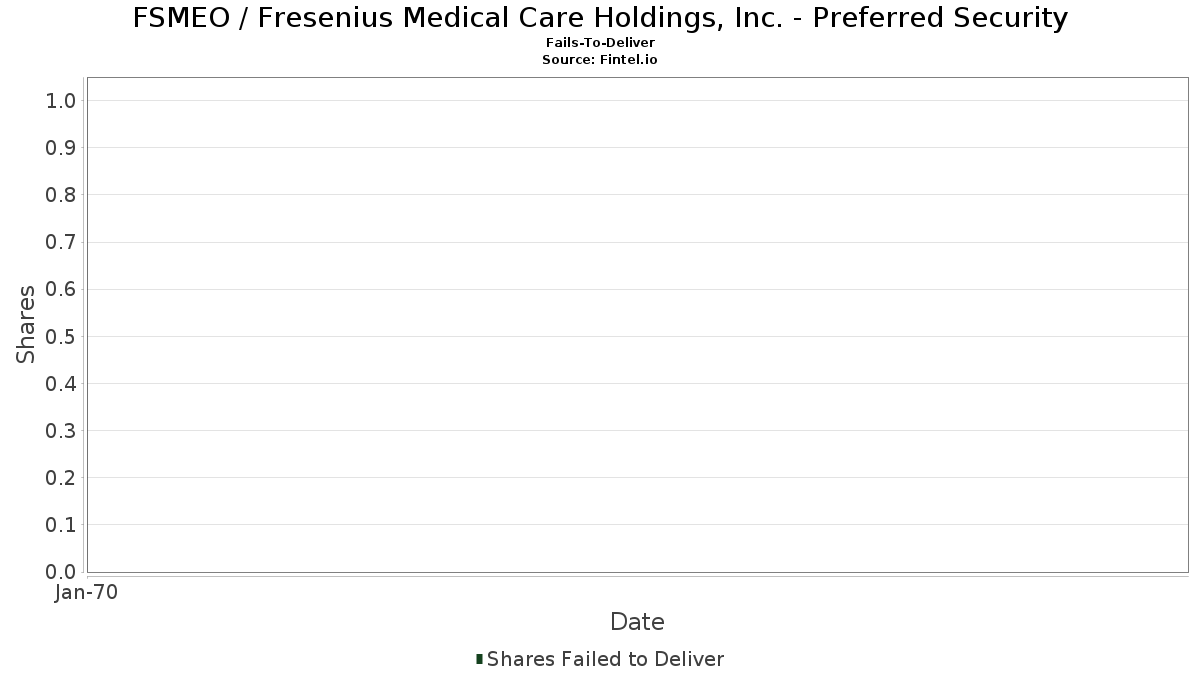Click the 0.6 y-axis tick label

tap(61, 289)
